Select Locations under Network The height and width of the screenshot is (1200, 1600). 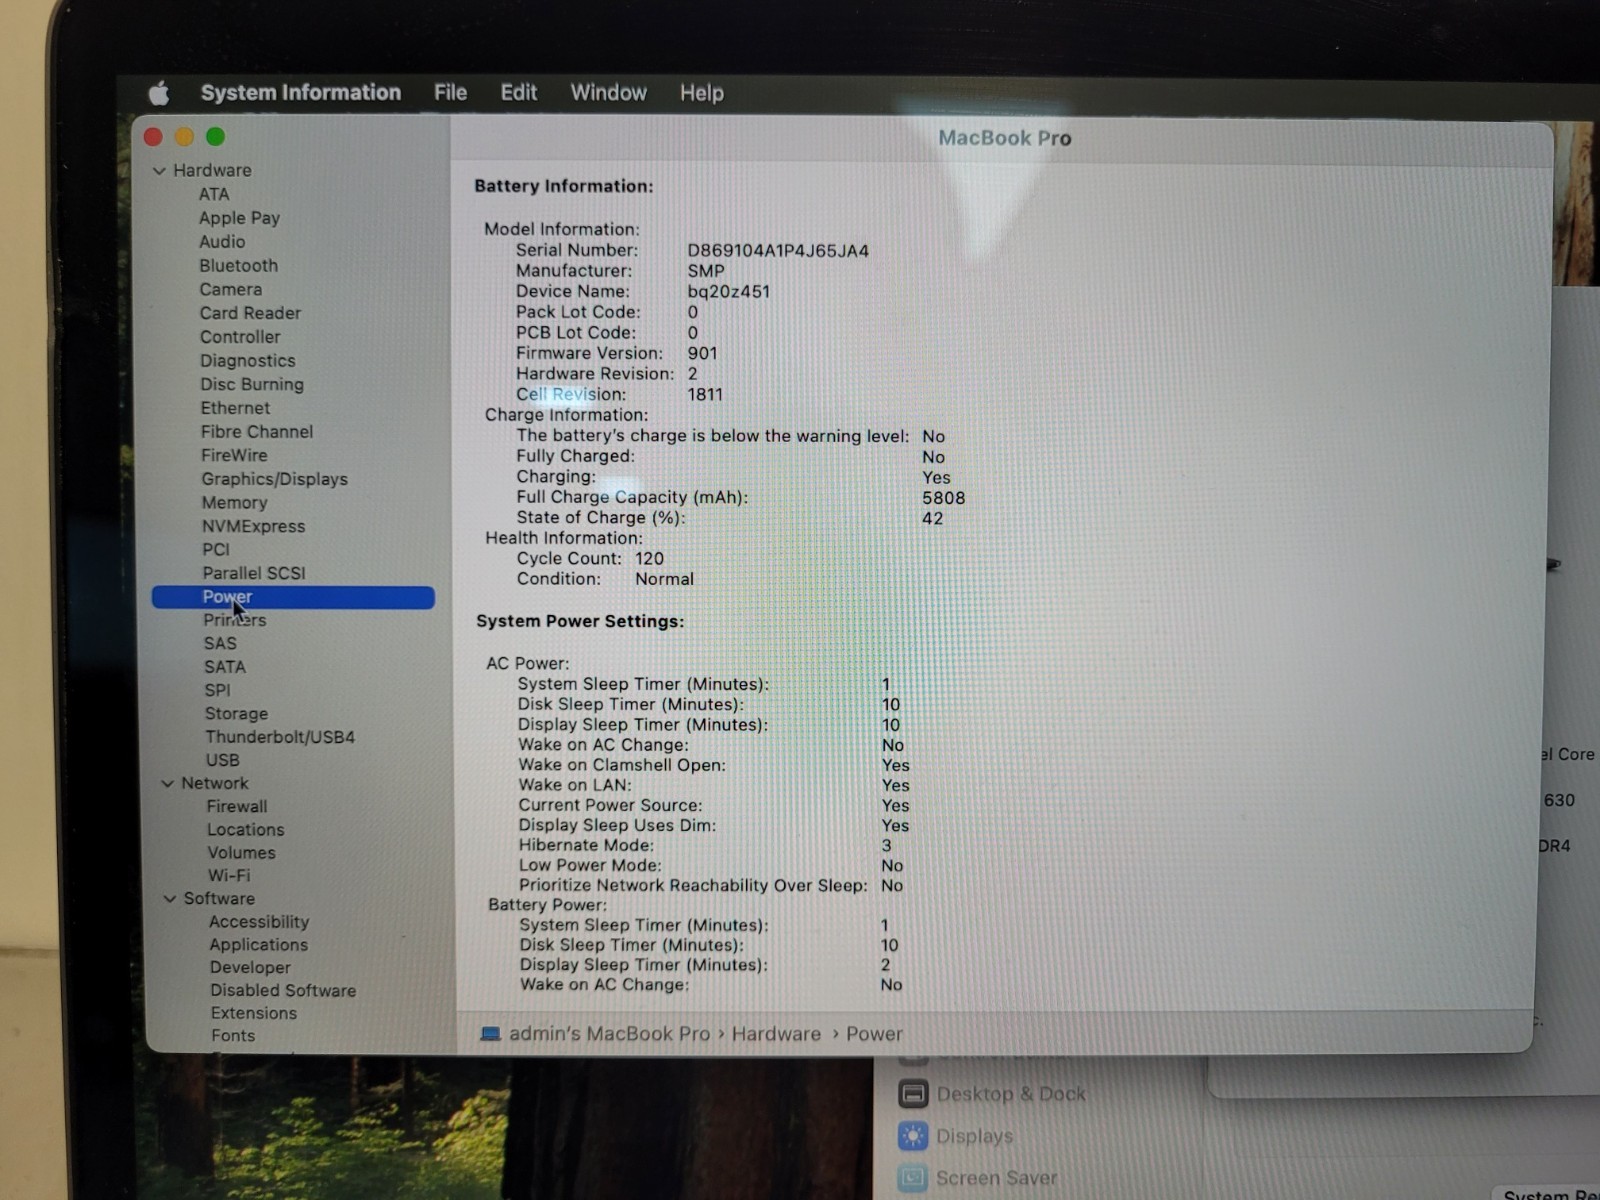click(x=246, y=830)
